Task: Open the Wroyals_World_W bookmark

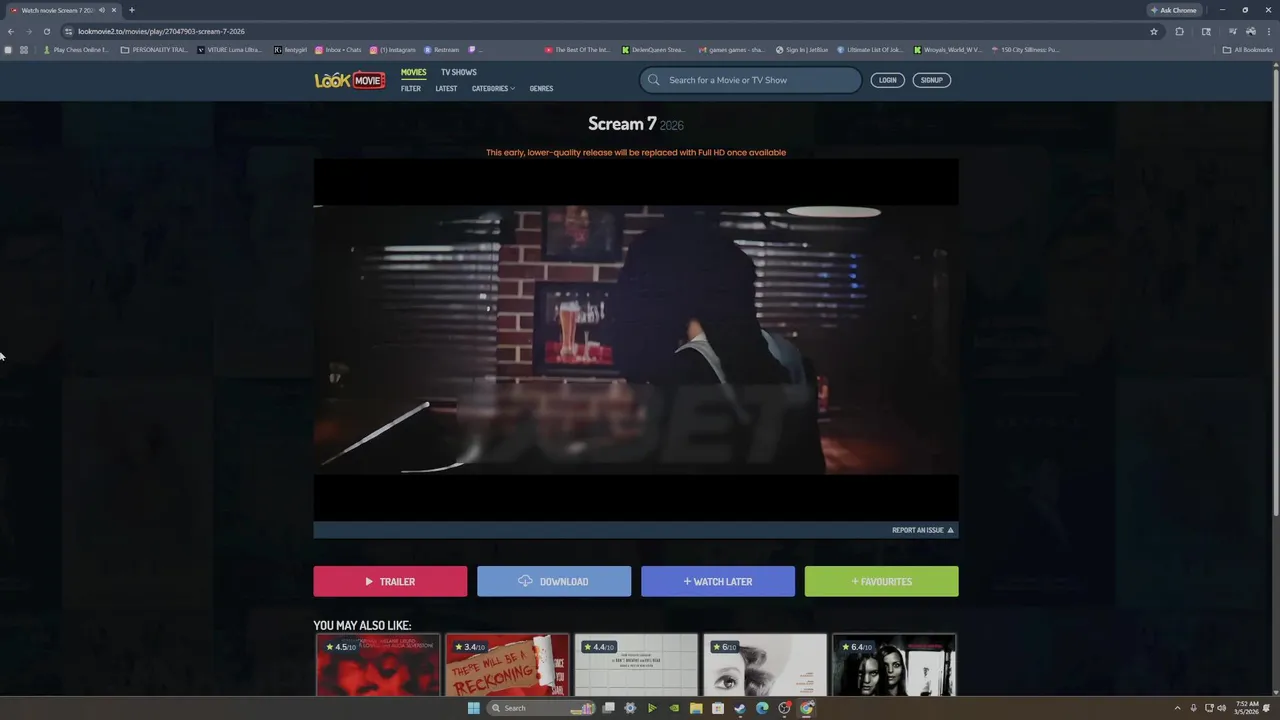Action: pos(948,49)
